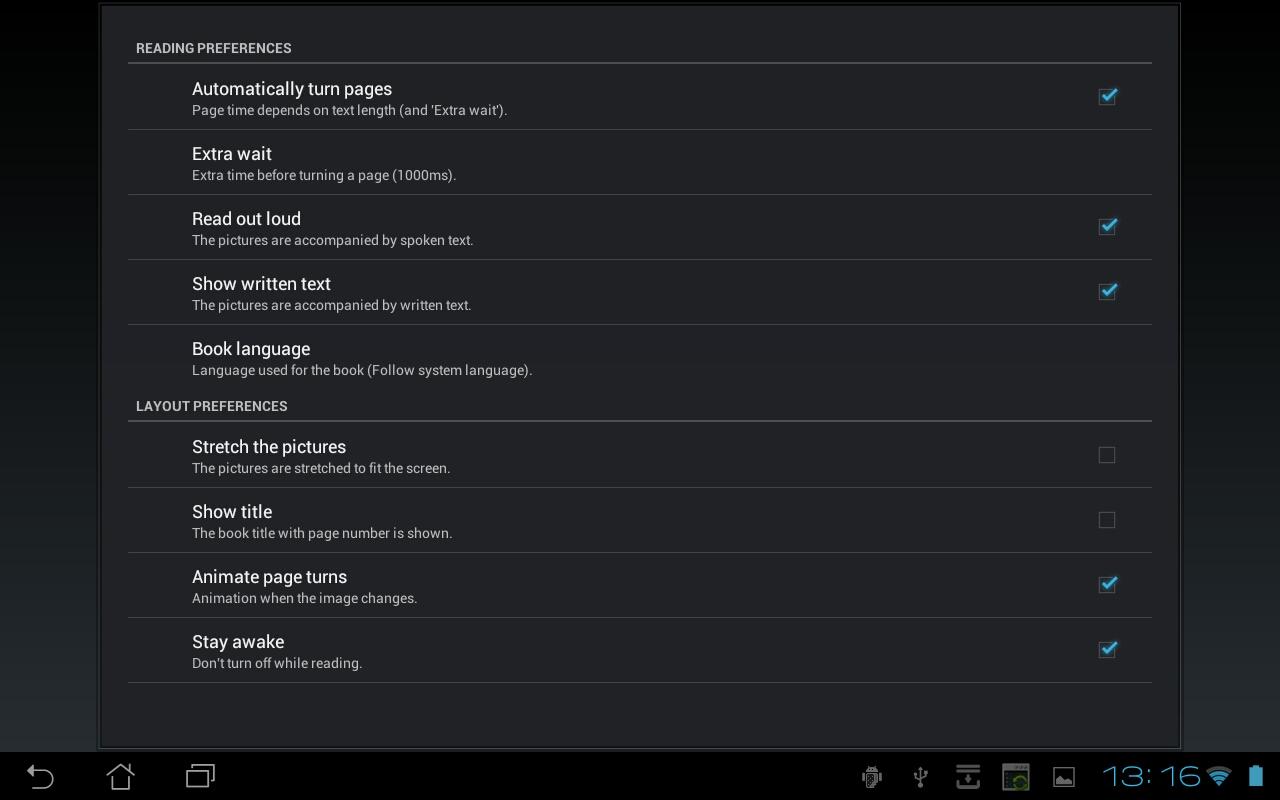The image size is (1280, 800).
Task: Open the download notification icon
Action: pyautogui.click(x=968, y=777)
